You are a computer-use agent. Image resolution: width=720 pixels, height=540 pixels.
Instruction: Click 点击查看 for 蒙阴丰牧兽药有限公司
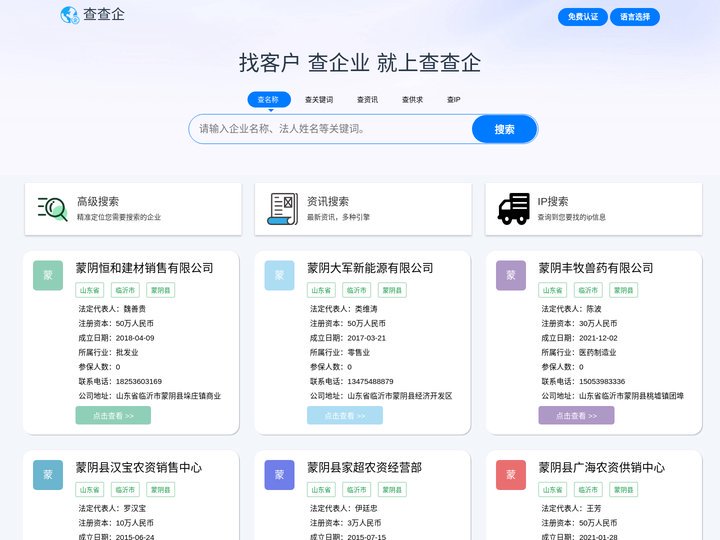tap(576, 416)
